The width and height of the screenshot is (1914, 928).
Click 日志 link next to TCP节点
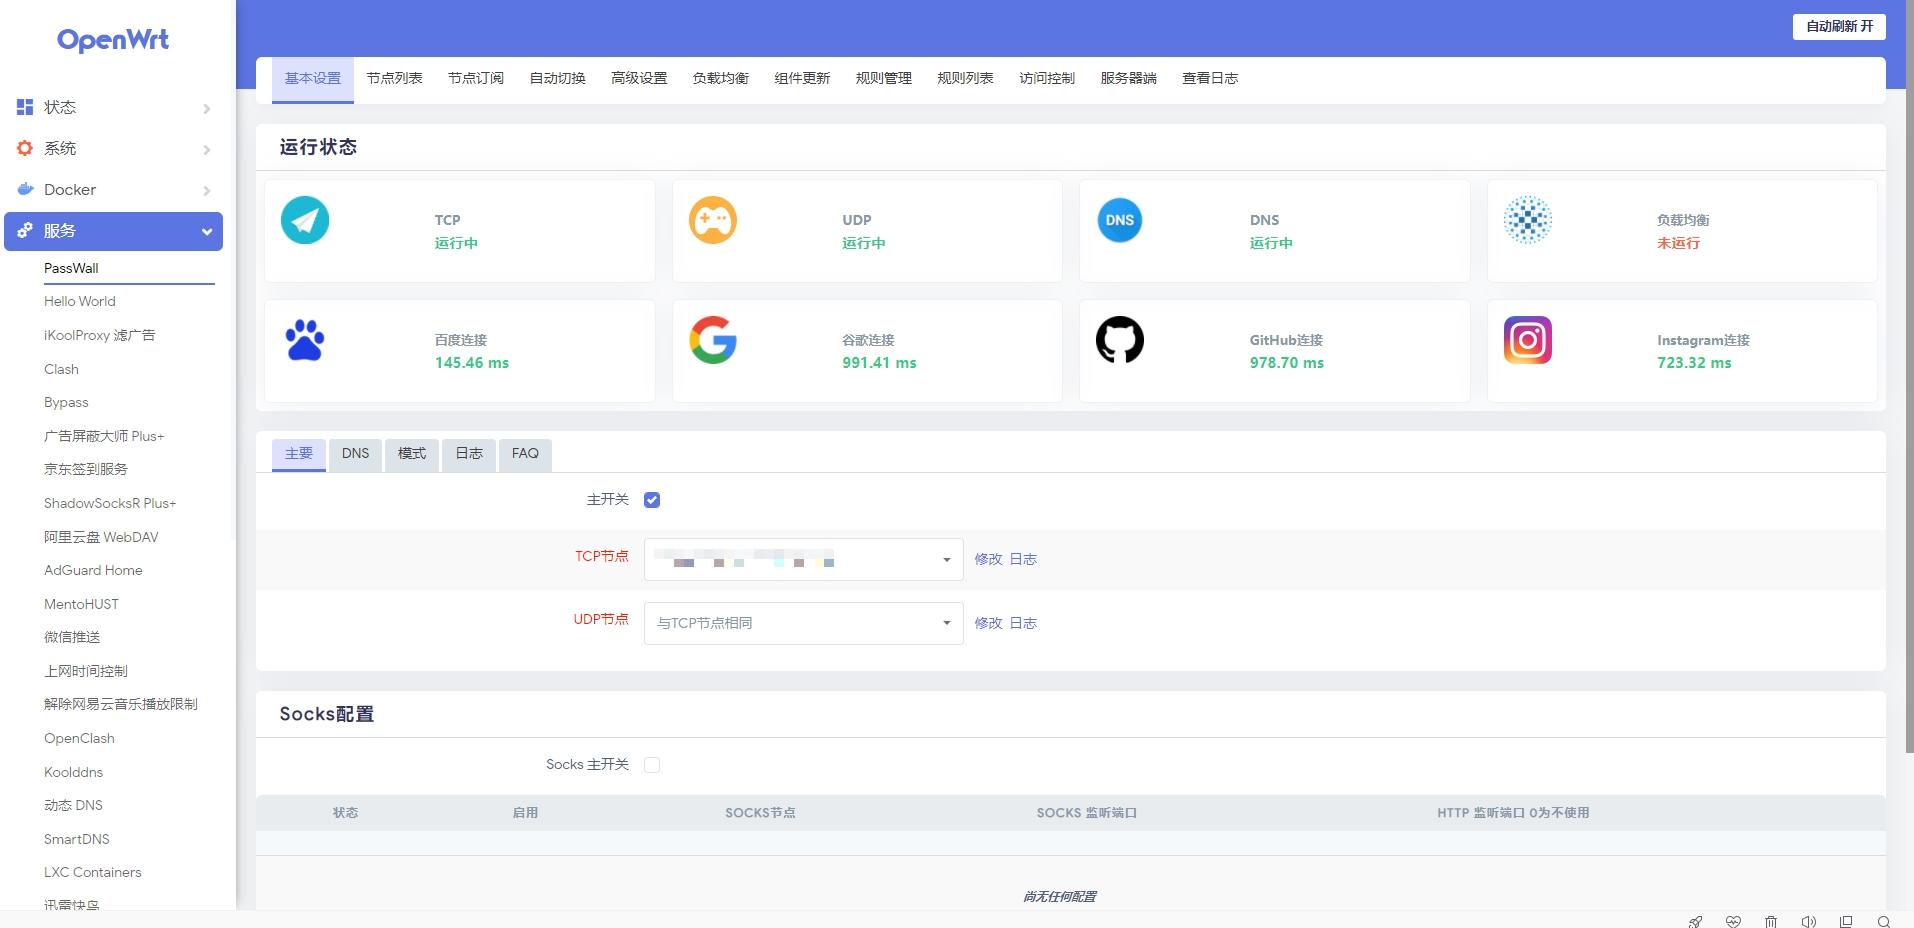tap(1023, 559)
